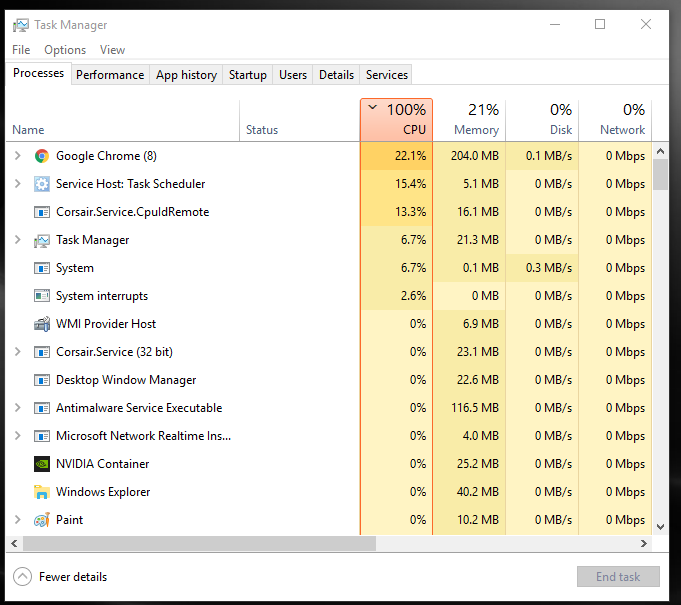Sort by the Name column header
The image size is (681, 605).
pyautogui.click(x=122, y=121)
